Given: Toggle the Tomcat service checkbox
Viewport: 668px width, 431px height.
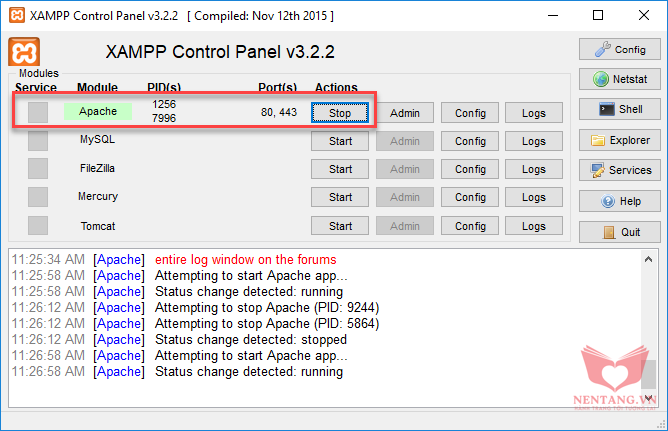Looking at the screenshot, I should (38, 226).
